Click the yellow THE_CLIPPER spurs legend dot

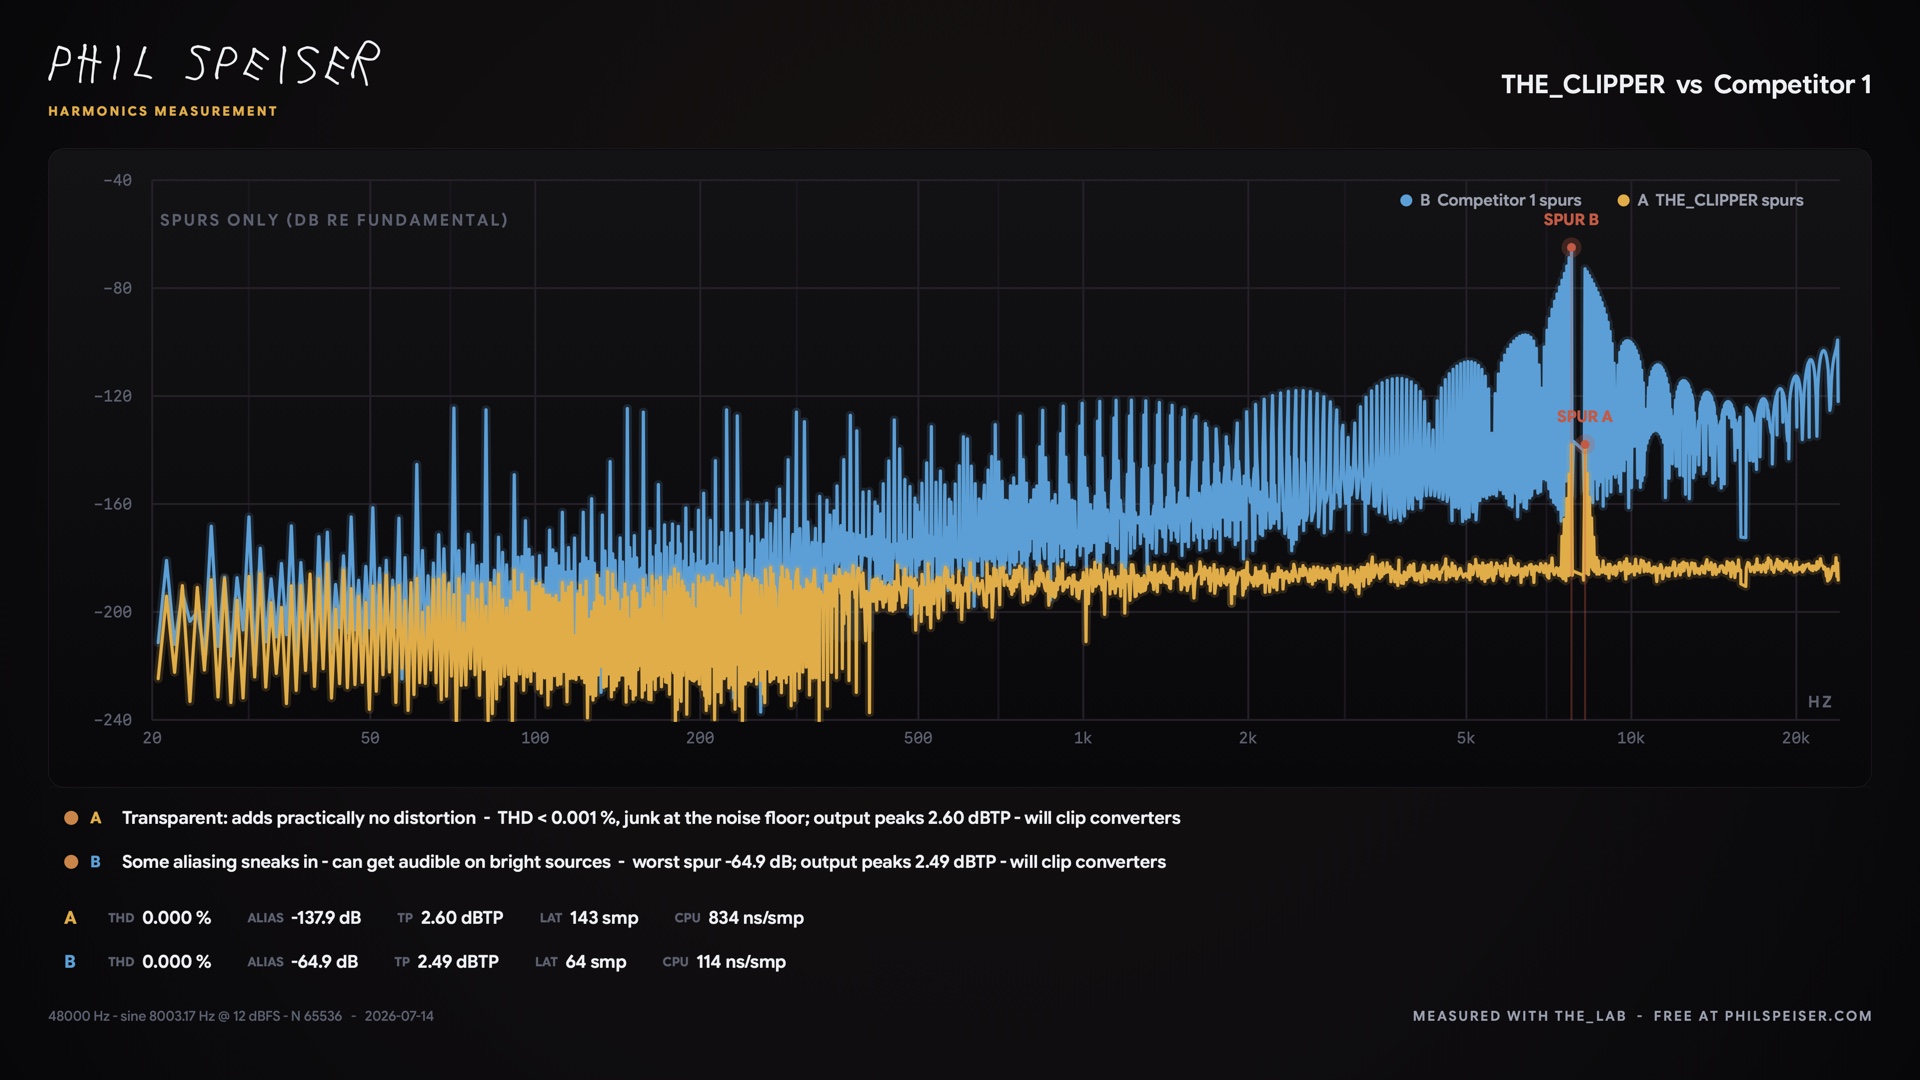point(1623,200)
